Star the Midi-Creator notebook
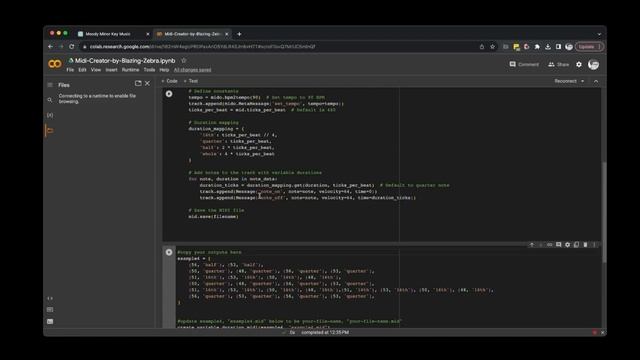The image size is (640, 360). (x=184, y=60)
